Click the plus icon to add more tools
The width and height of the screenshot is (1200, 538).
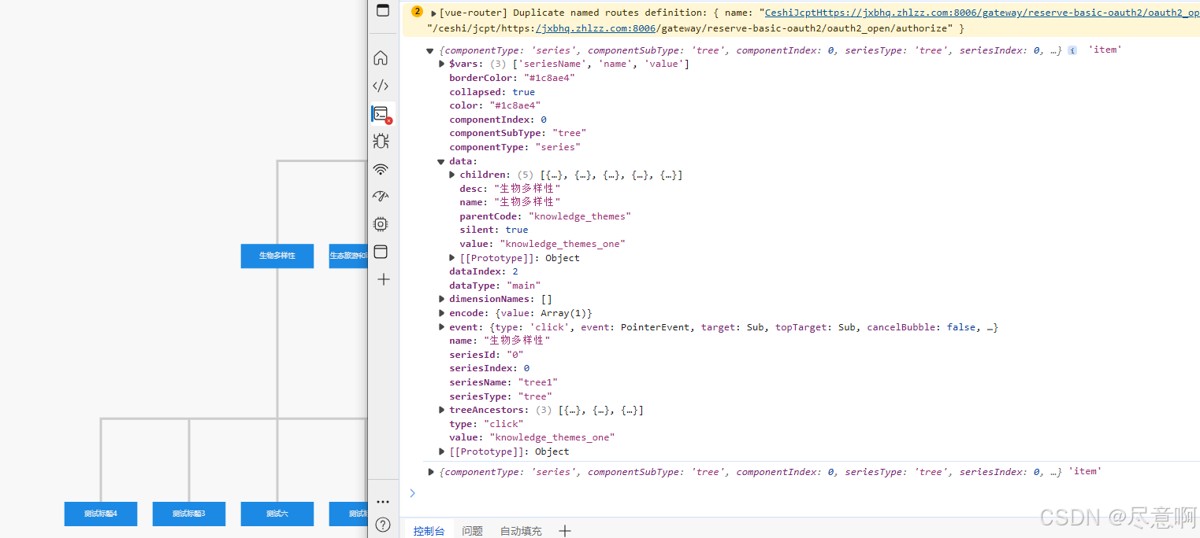383,280
